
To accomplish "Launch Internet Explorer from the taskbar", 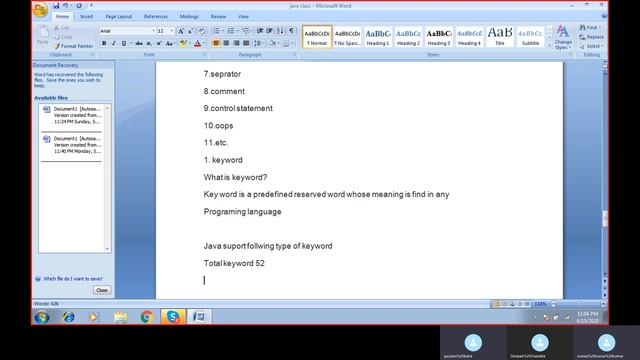I will click(x=68, y=317).
